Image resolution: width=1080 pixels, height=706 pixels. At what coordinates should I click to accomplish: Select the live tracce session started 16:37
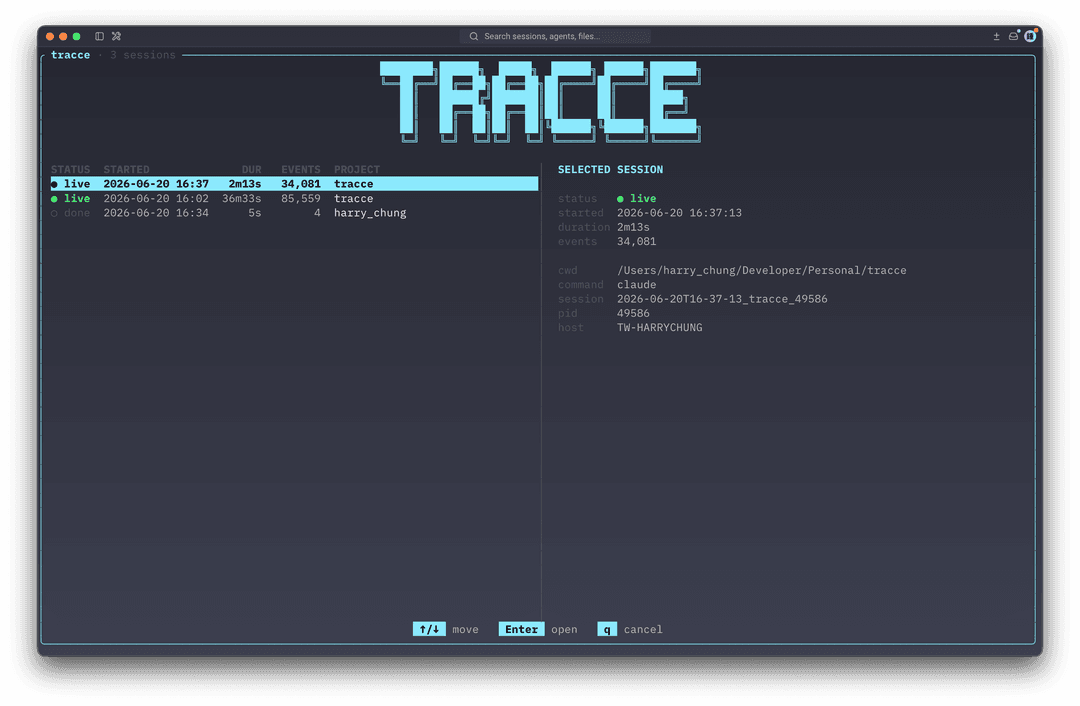coord(294,184)
